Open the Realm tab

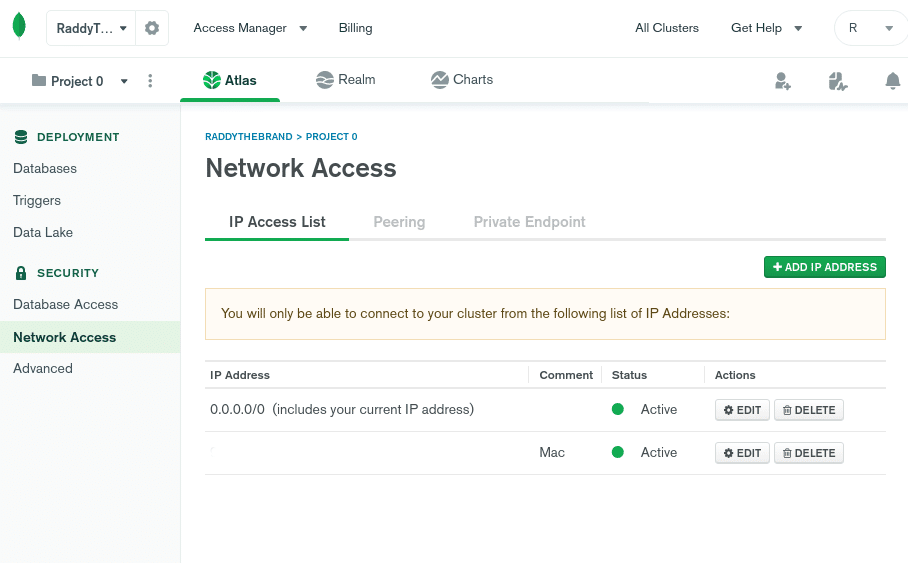(346, 80)
